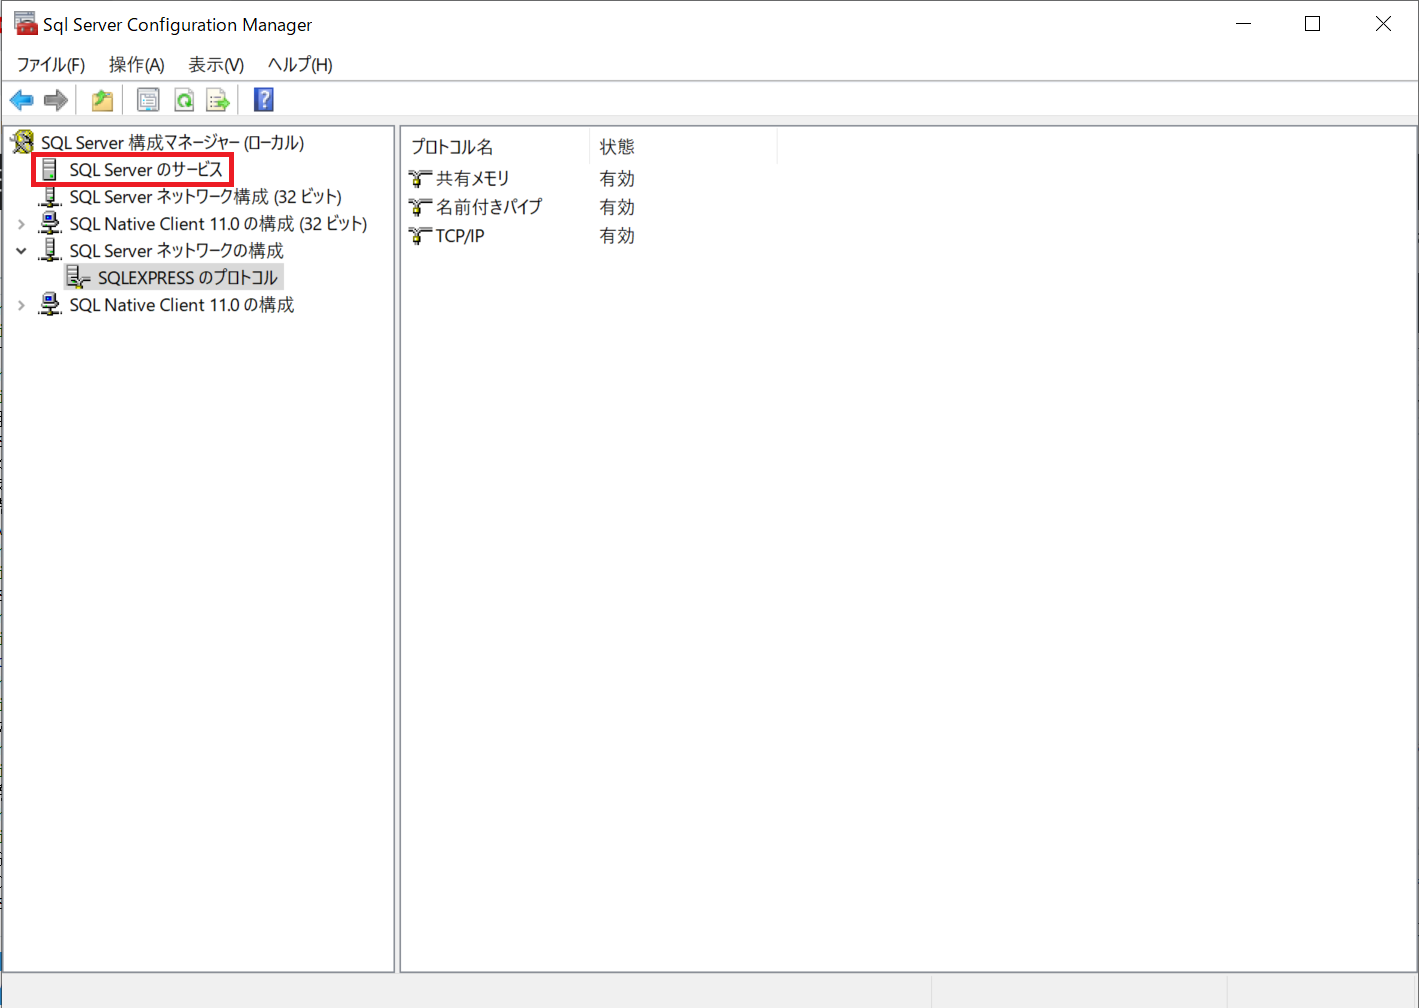Open the Properties toolbar icon
Screen dimensions: 1419x1008
(x=148, y=100)
